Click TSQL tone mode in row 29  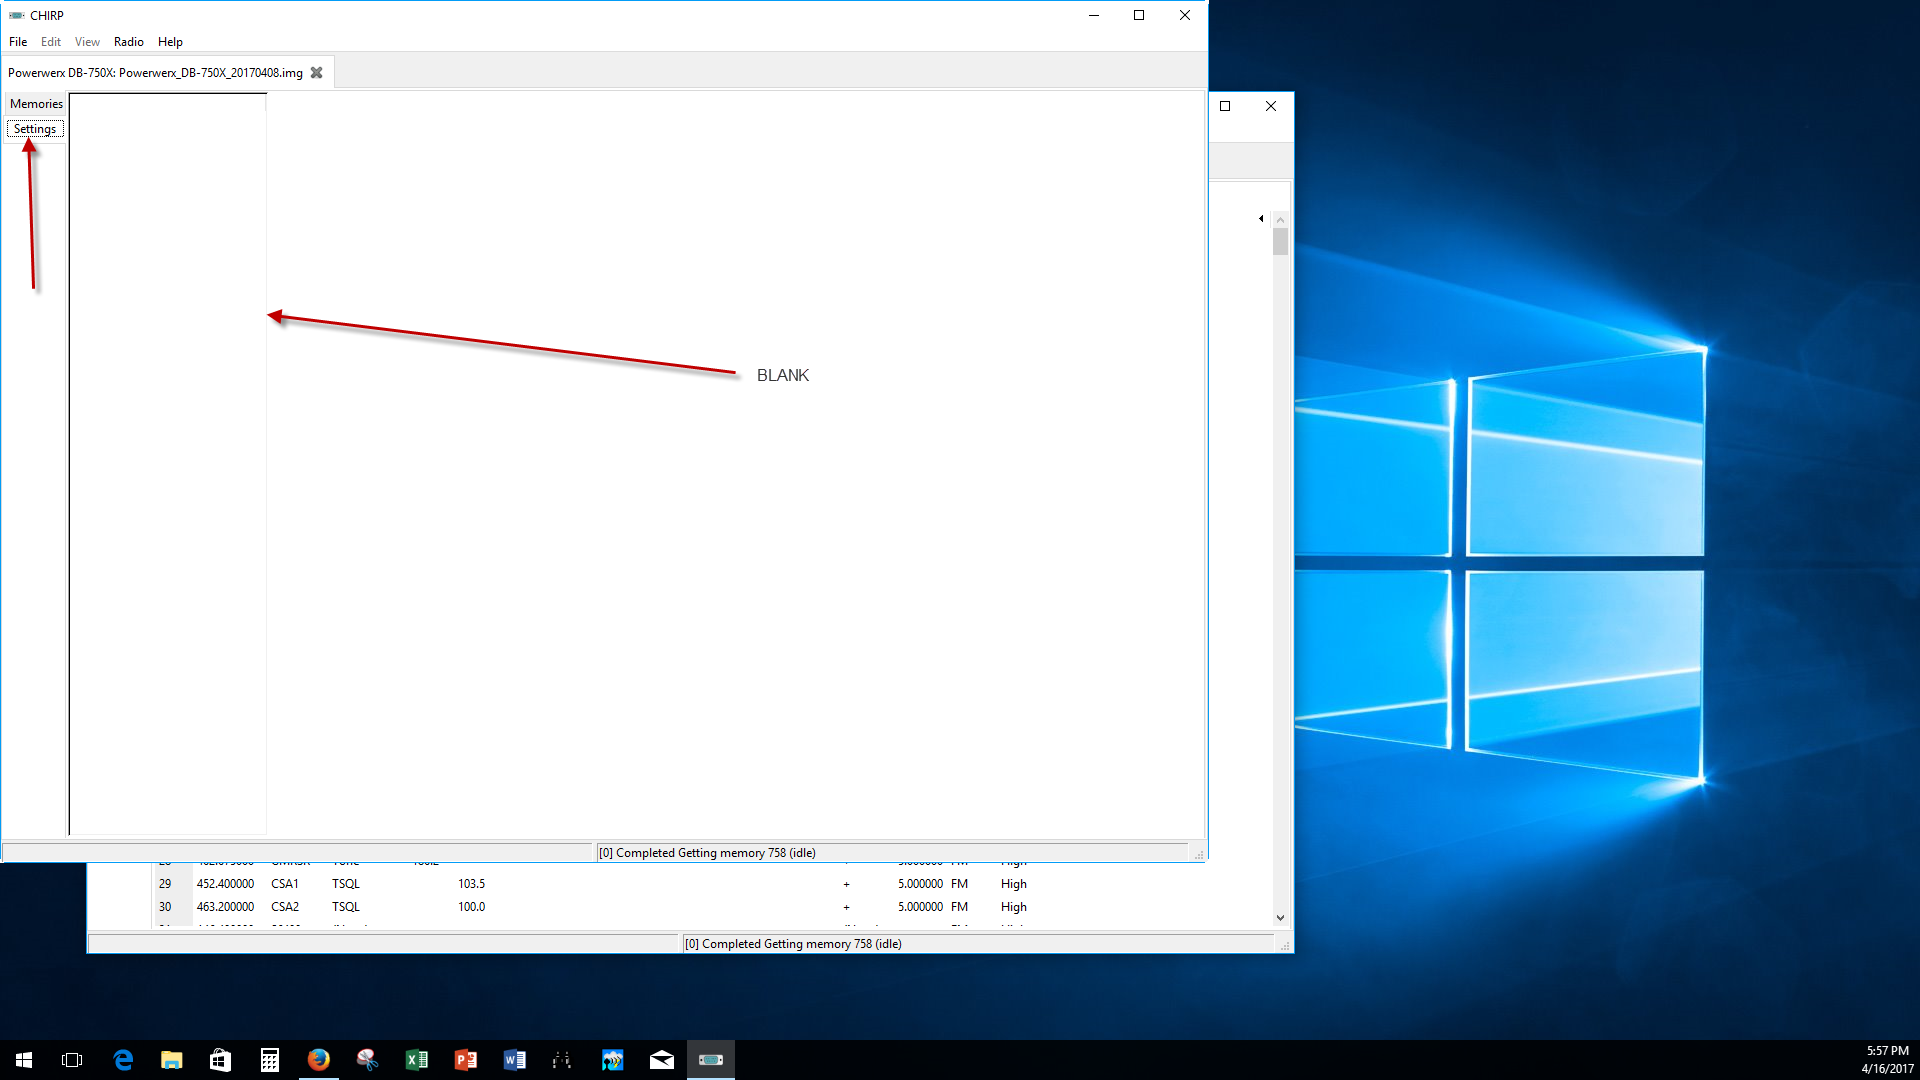coord(346,884)
